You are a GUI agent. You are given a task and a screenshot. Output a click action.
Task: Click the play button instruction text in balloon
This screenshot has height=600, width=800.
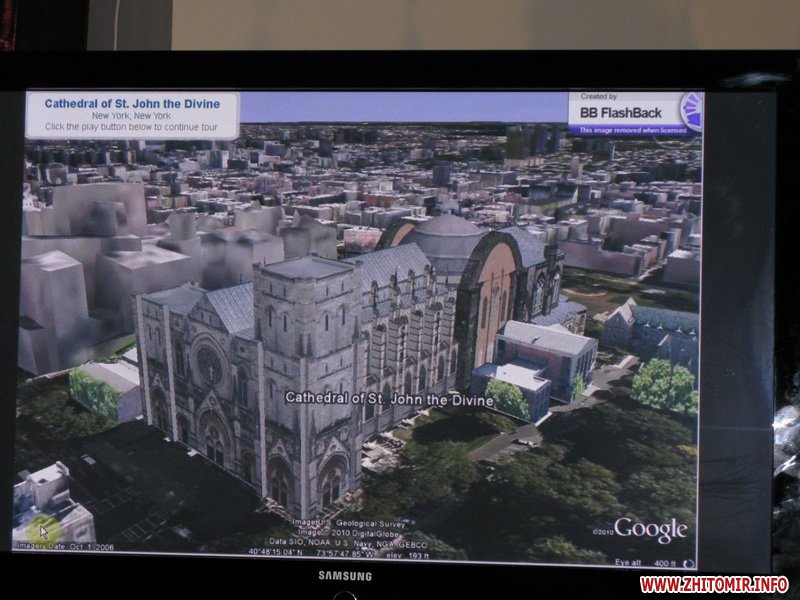click(x=132, y=127)
